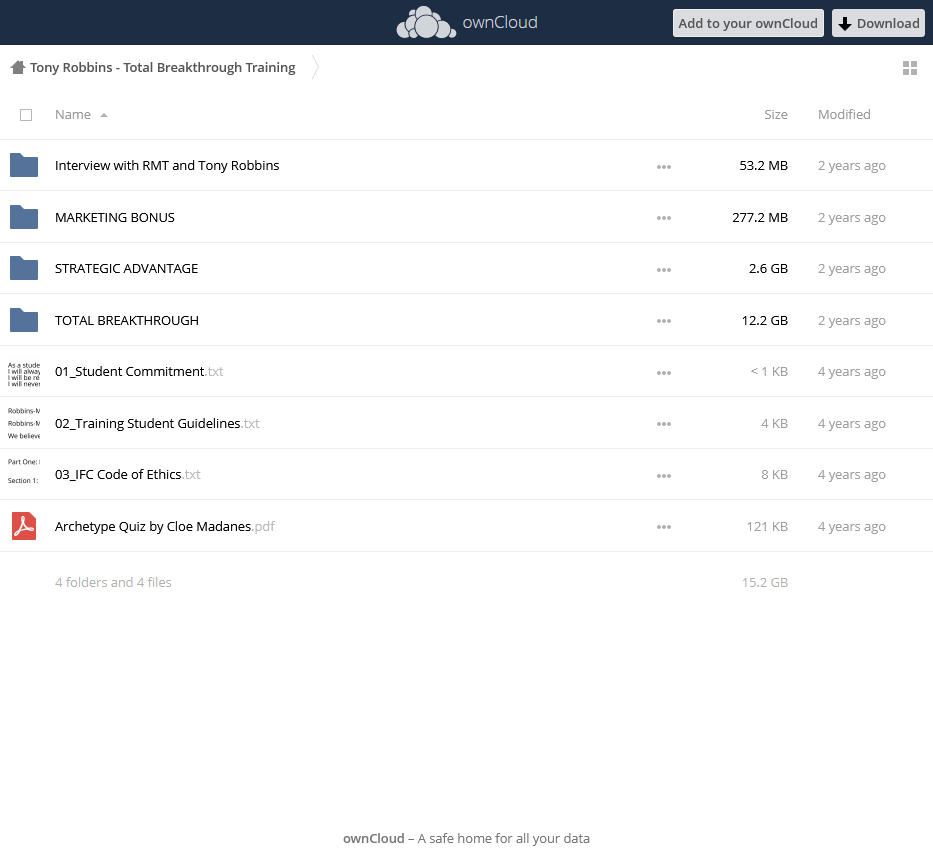The image size is (933, 868).
Task: Click modified date of TOTAL BREAKTHROUGH row
Action: [x=851, y=320]
